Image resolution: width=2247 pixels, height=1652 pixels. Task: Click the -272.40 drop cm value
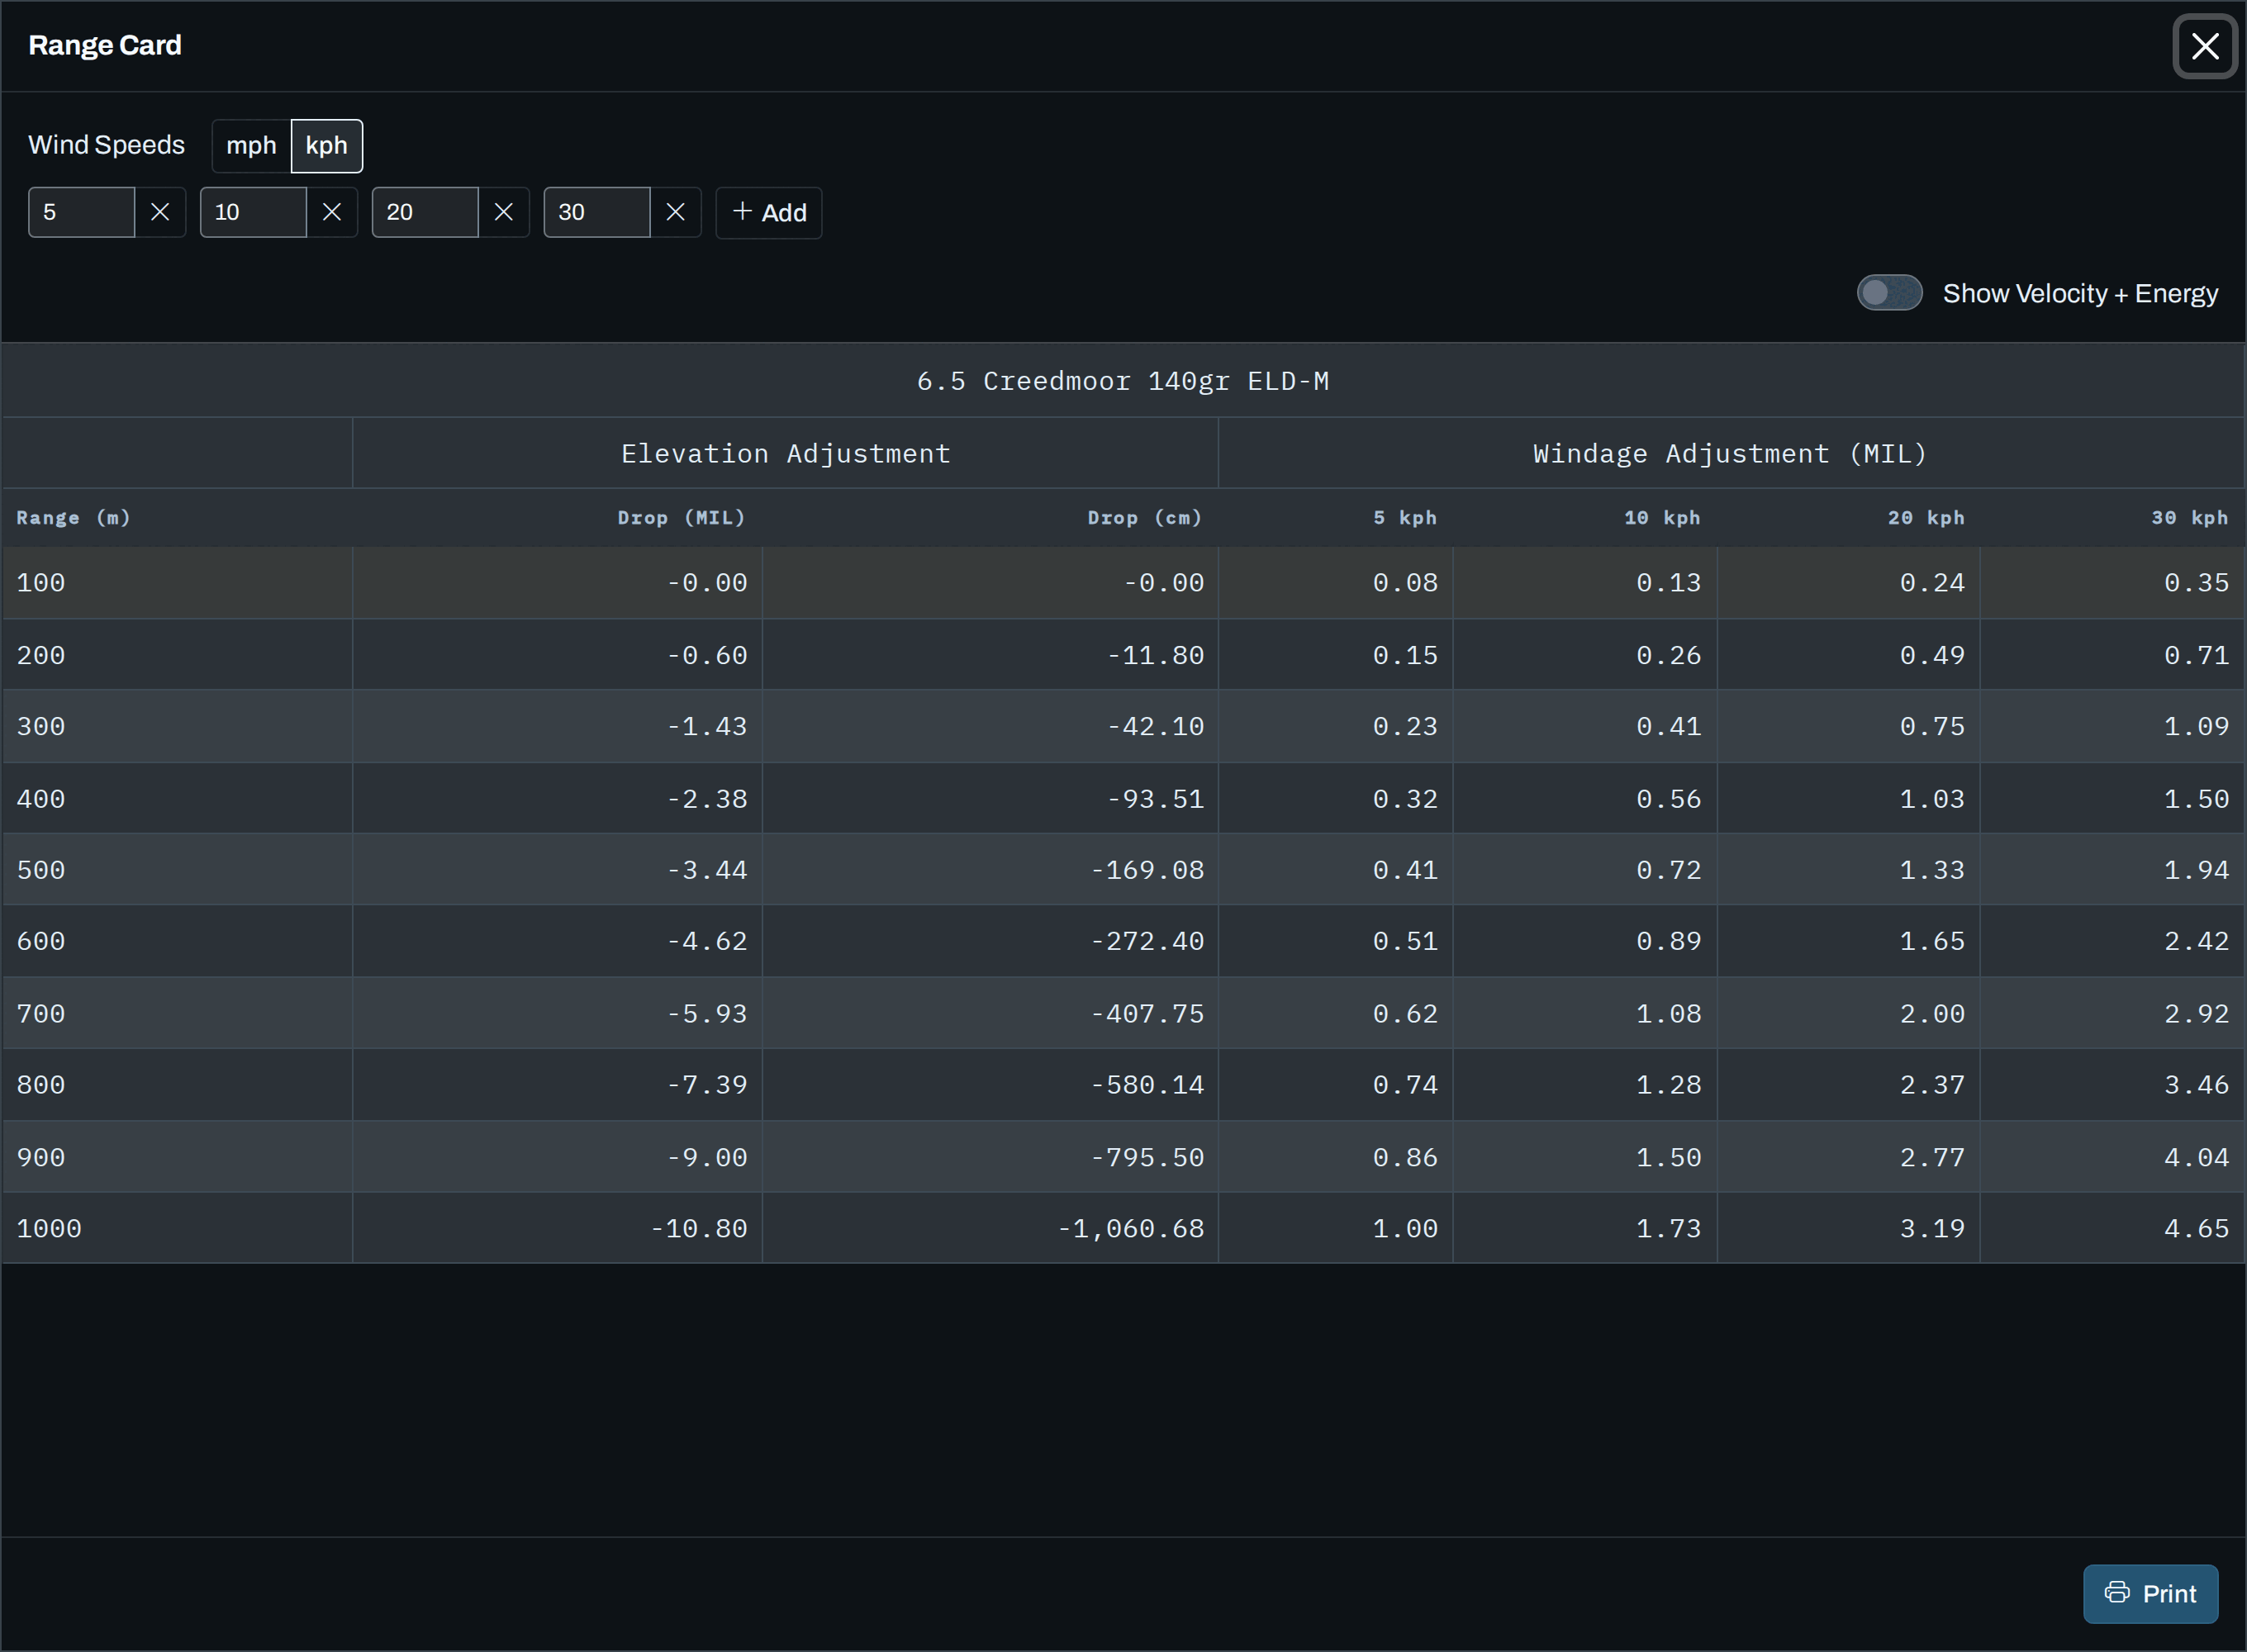coord(1148,941)
